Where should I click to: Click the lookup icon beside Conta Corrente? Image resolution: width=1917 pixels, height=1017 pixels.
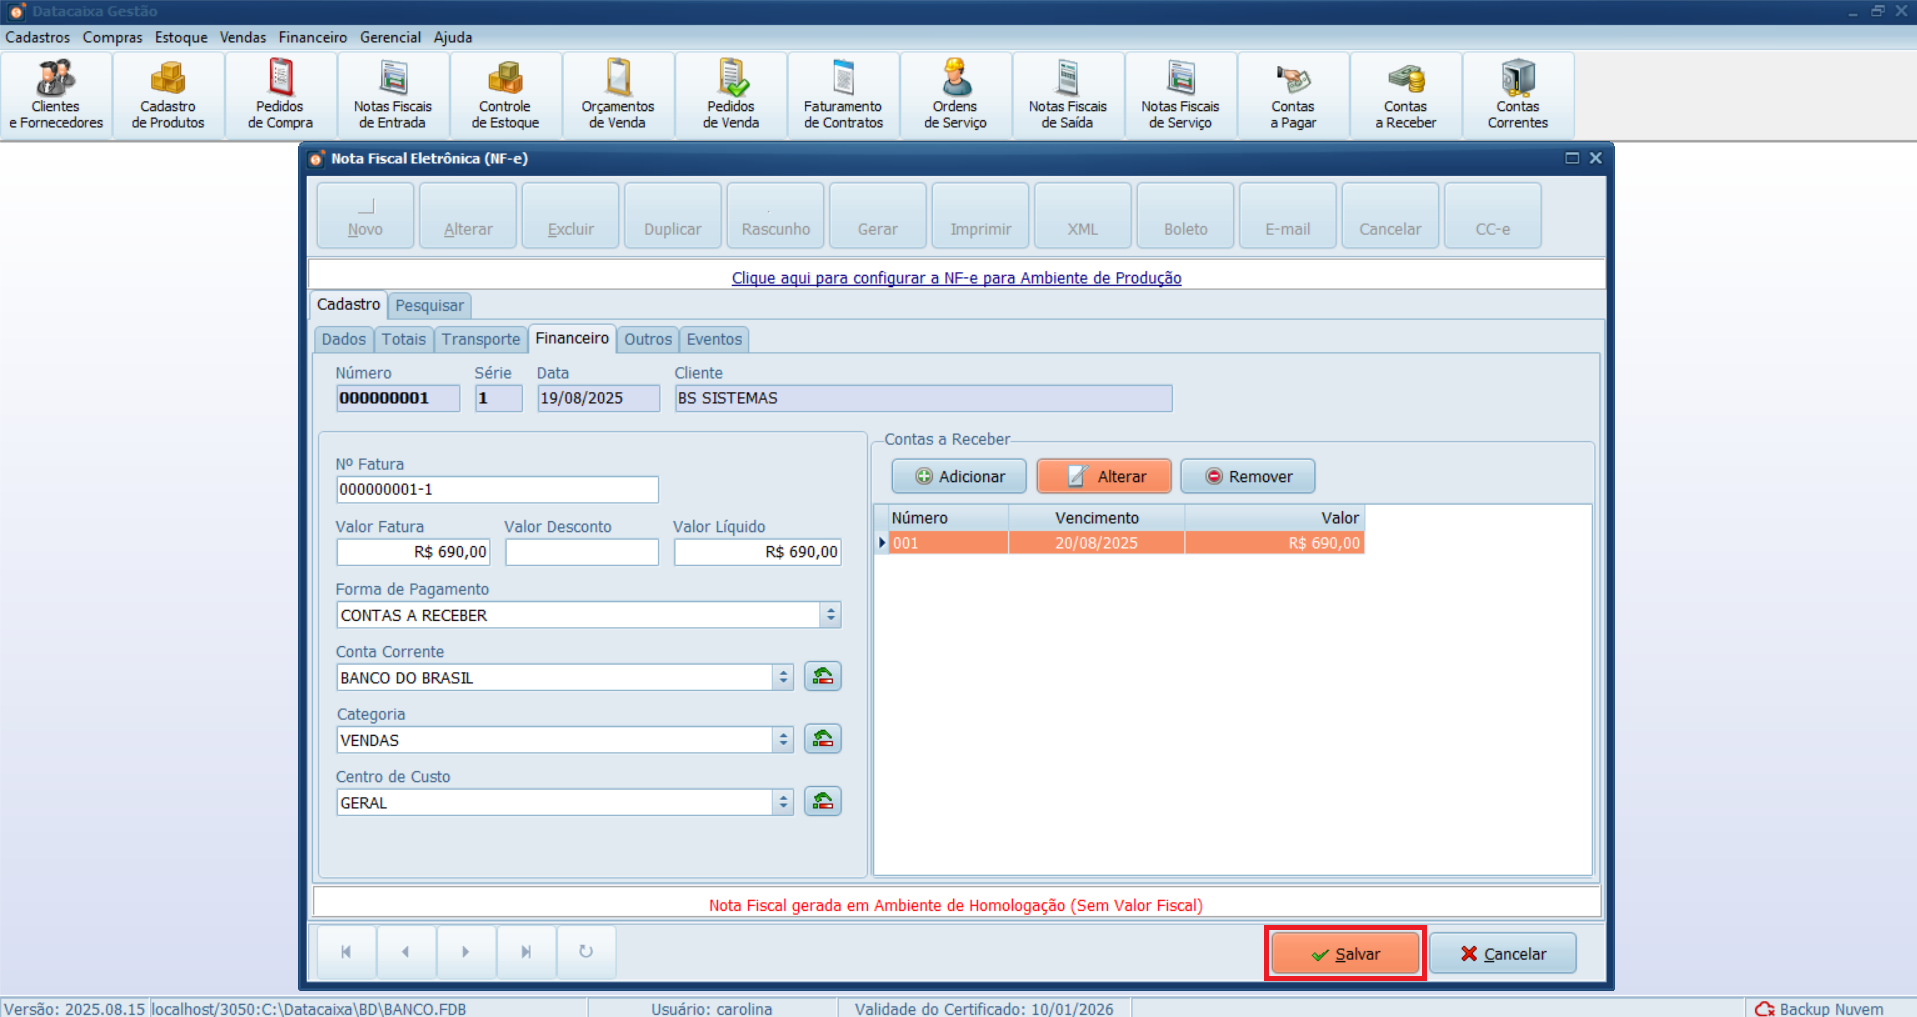[822, 677]
